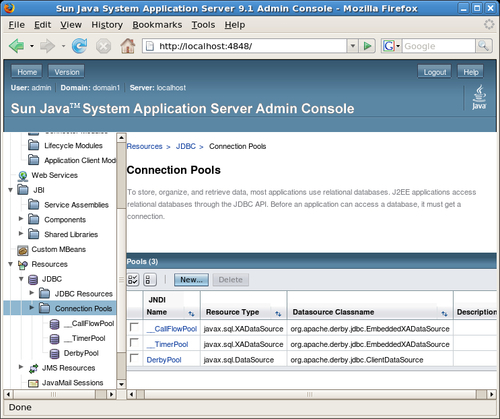Image resolution: width=500 pixels, height=419 pixels.
Task: Sort by Datasource Classname column icon
Action: click(x=444, y=313)
